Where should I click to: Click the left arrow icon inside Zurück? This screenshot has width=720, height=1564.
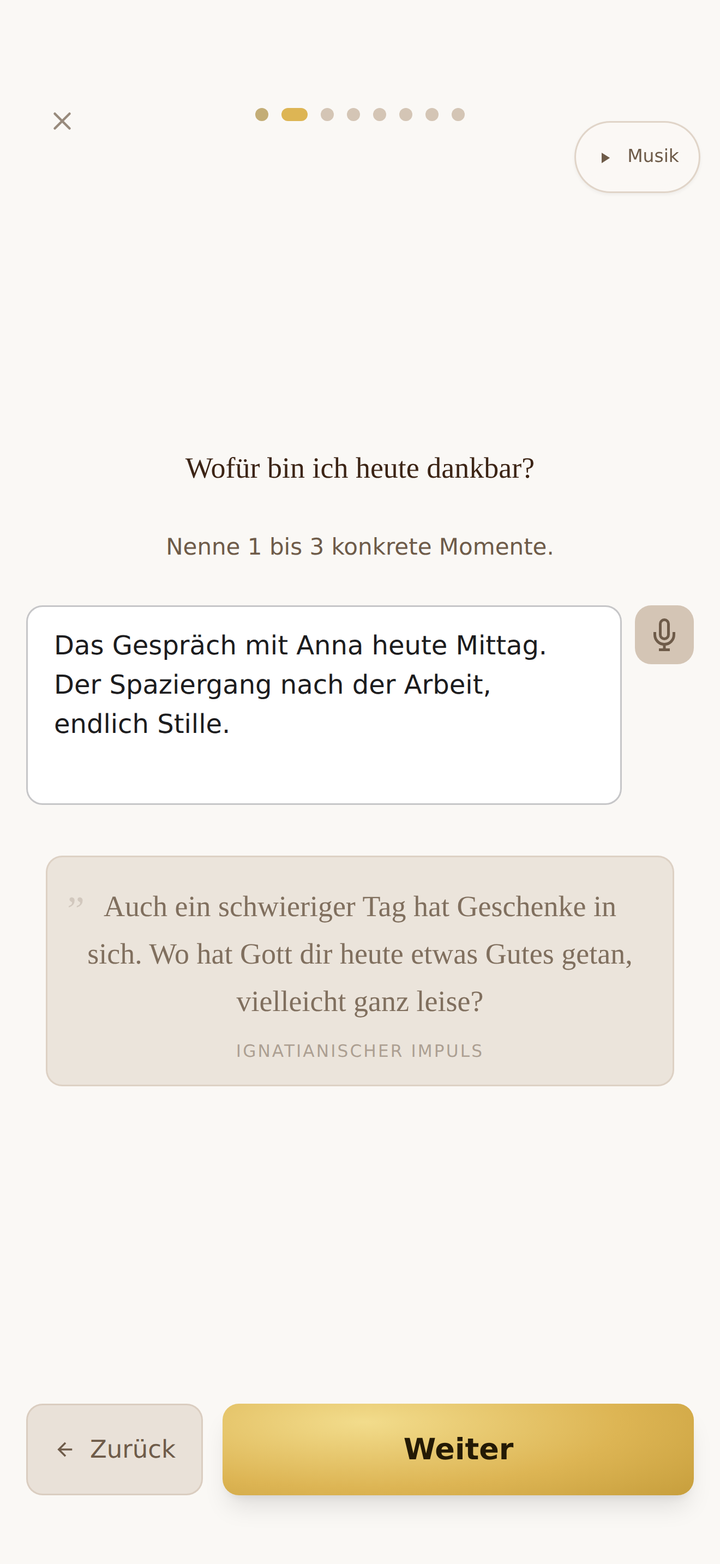[65, 1449]
